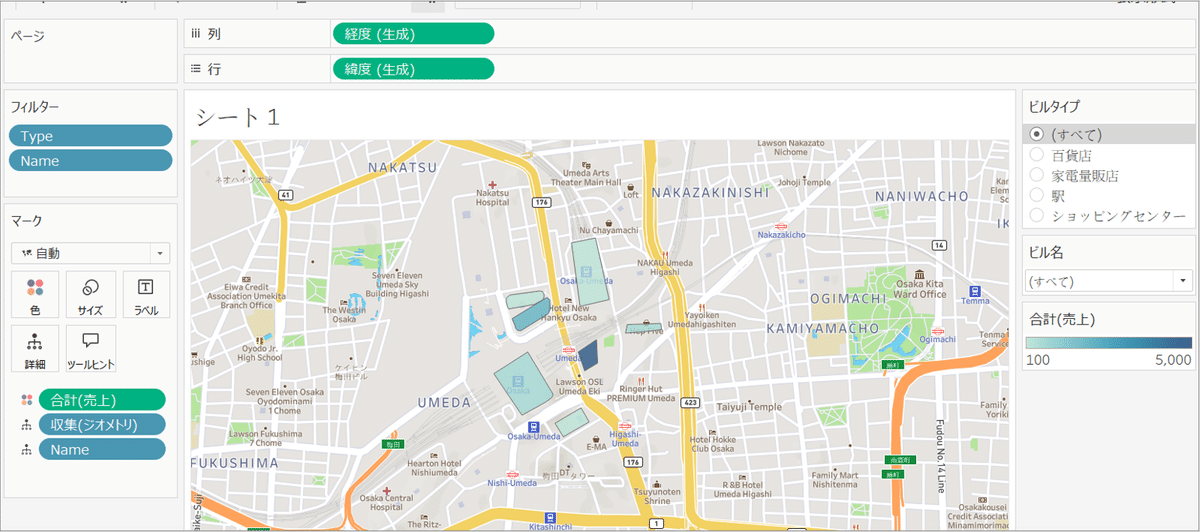The height and width of the screenshot is (532, 1200).
Task: Click the Nakazakicho subway icon
Action: click(x=780, y=226)
